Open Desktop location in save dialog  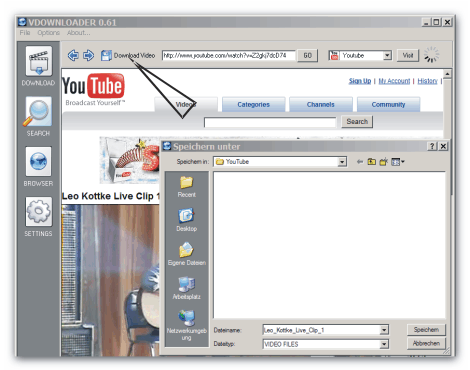(x=186, y=220)
